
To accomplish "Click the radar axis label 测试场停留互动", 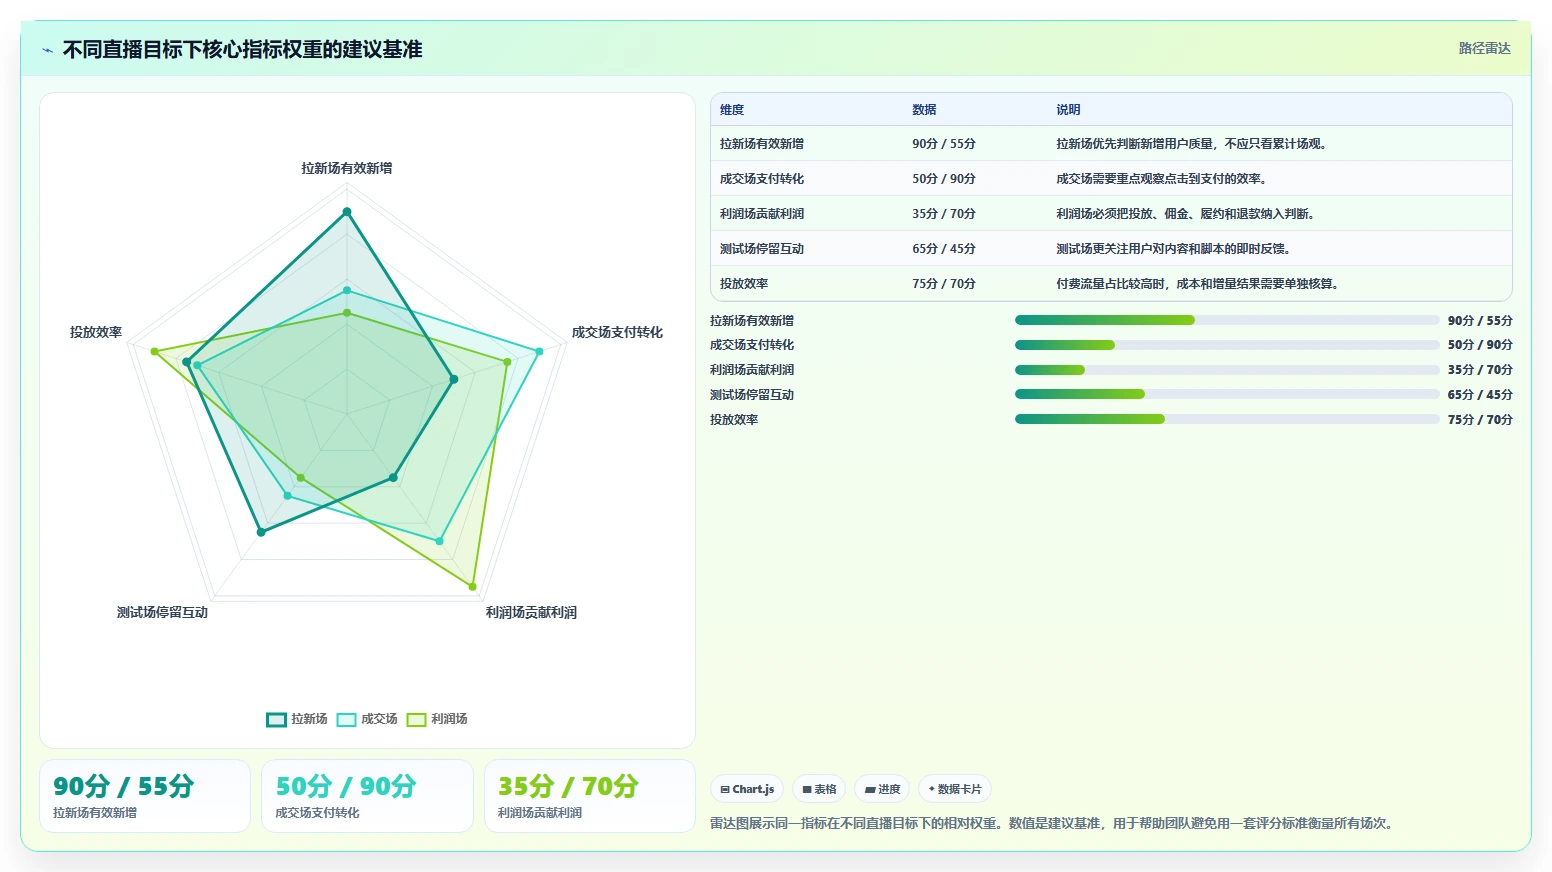I will click(162, 612).
